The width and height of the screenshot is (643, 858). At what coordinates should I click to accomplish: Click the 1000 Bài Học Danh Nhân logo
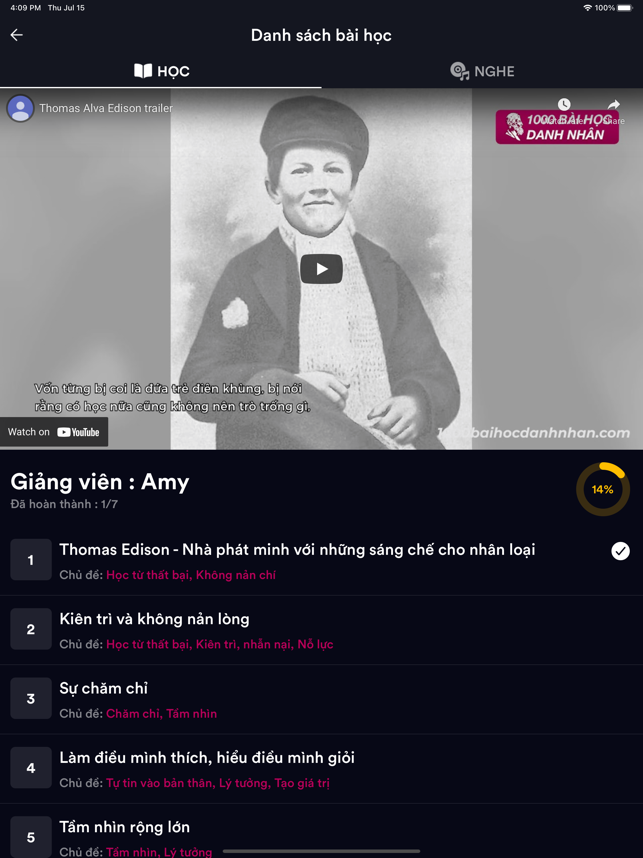pyautogui.click(x=557, y=127)
